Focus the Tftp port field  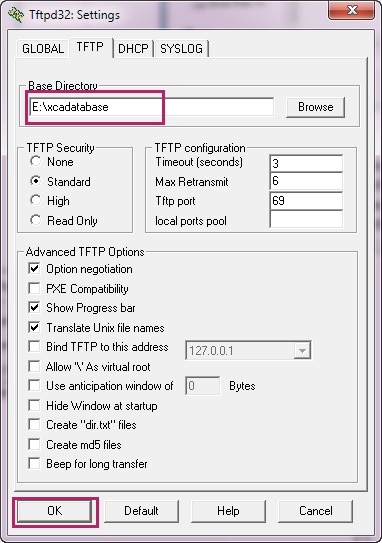306,201
